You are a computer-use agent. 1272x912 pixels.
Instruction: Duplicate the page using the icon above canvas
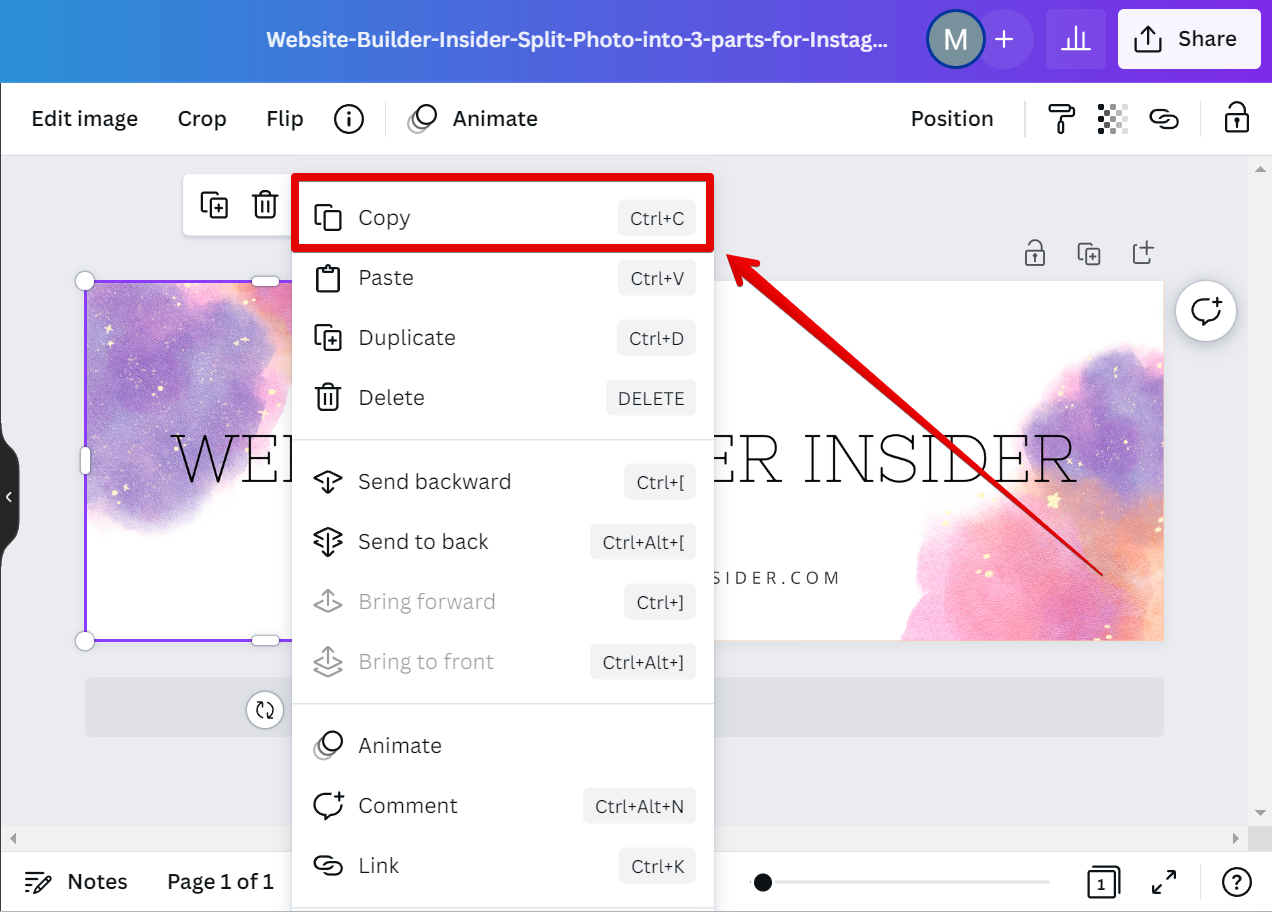click(x=1089, y=253)
